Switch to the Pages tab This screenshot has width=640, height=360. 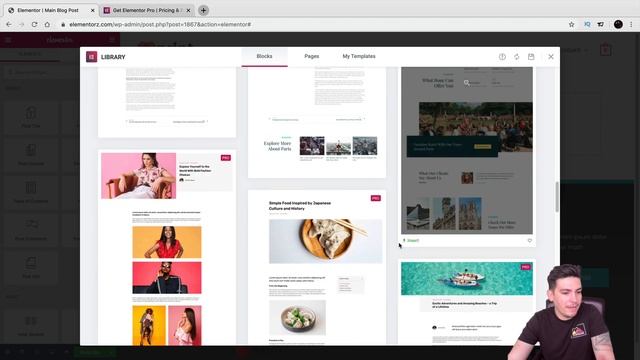311,56
